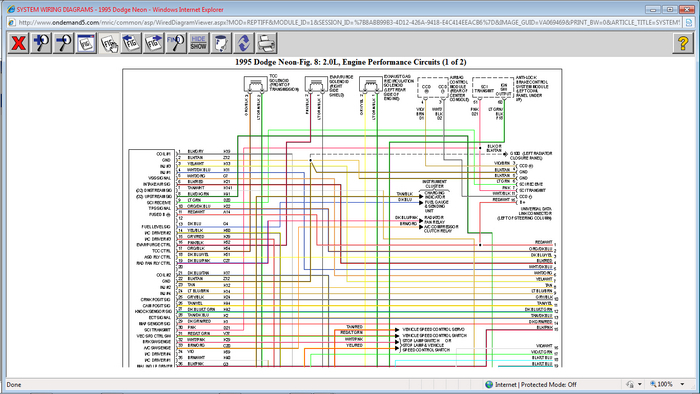Click the paint bucket color tool

pyautogui.click(x=221, y=43)
